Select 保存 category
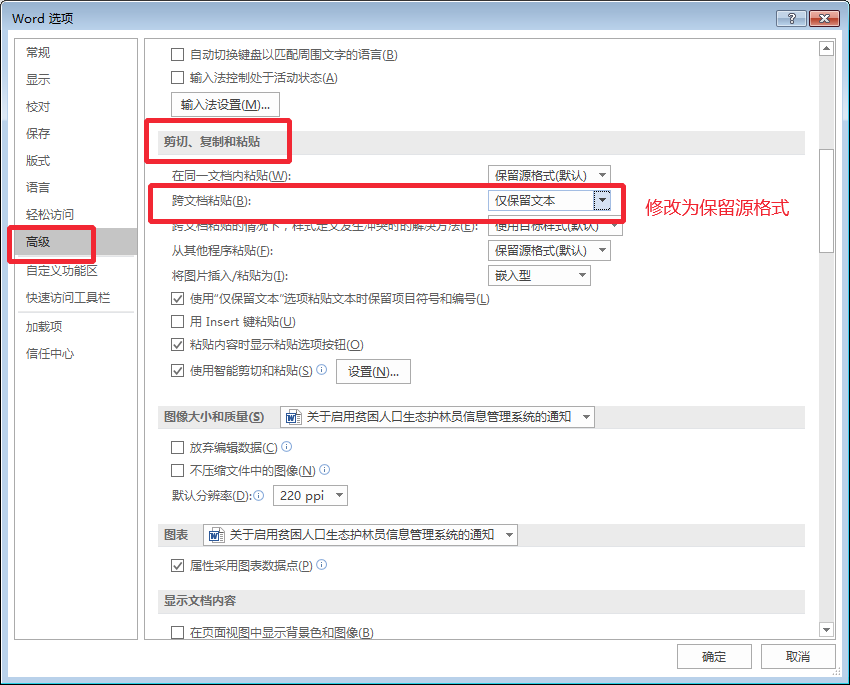 pos(75,133)
